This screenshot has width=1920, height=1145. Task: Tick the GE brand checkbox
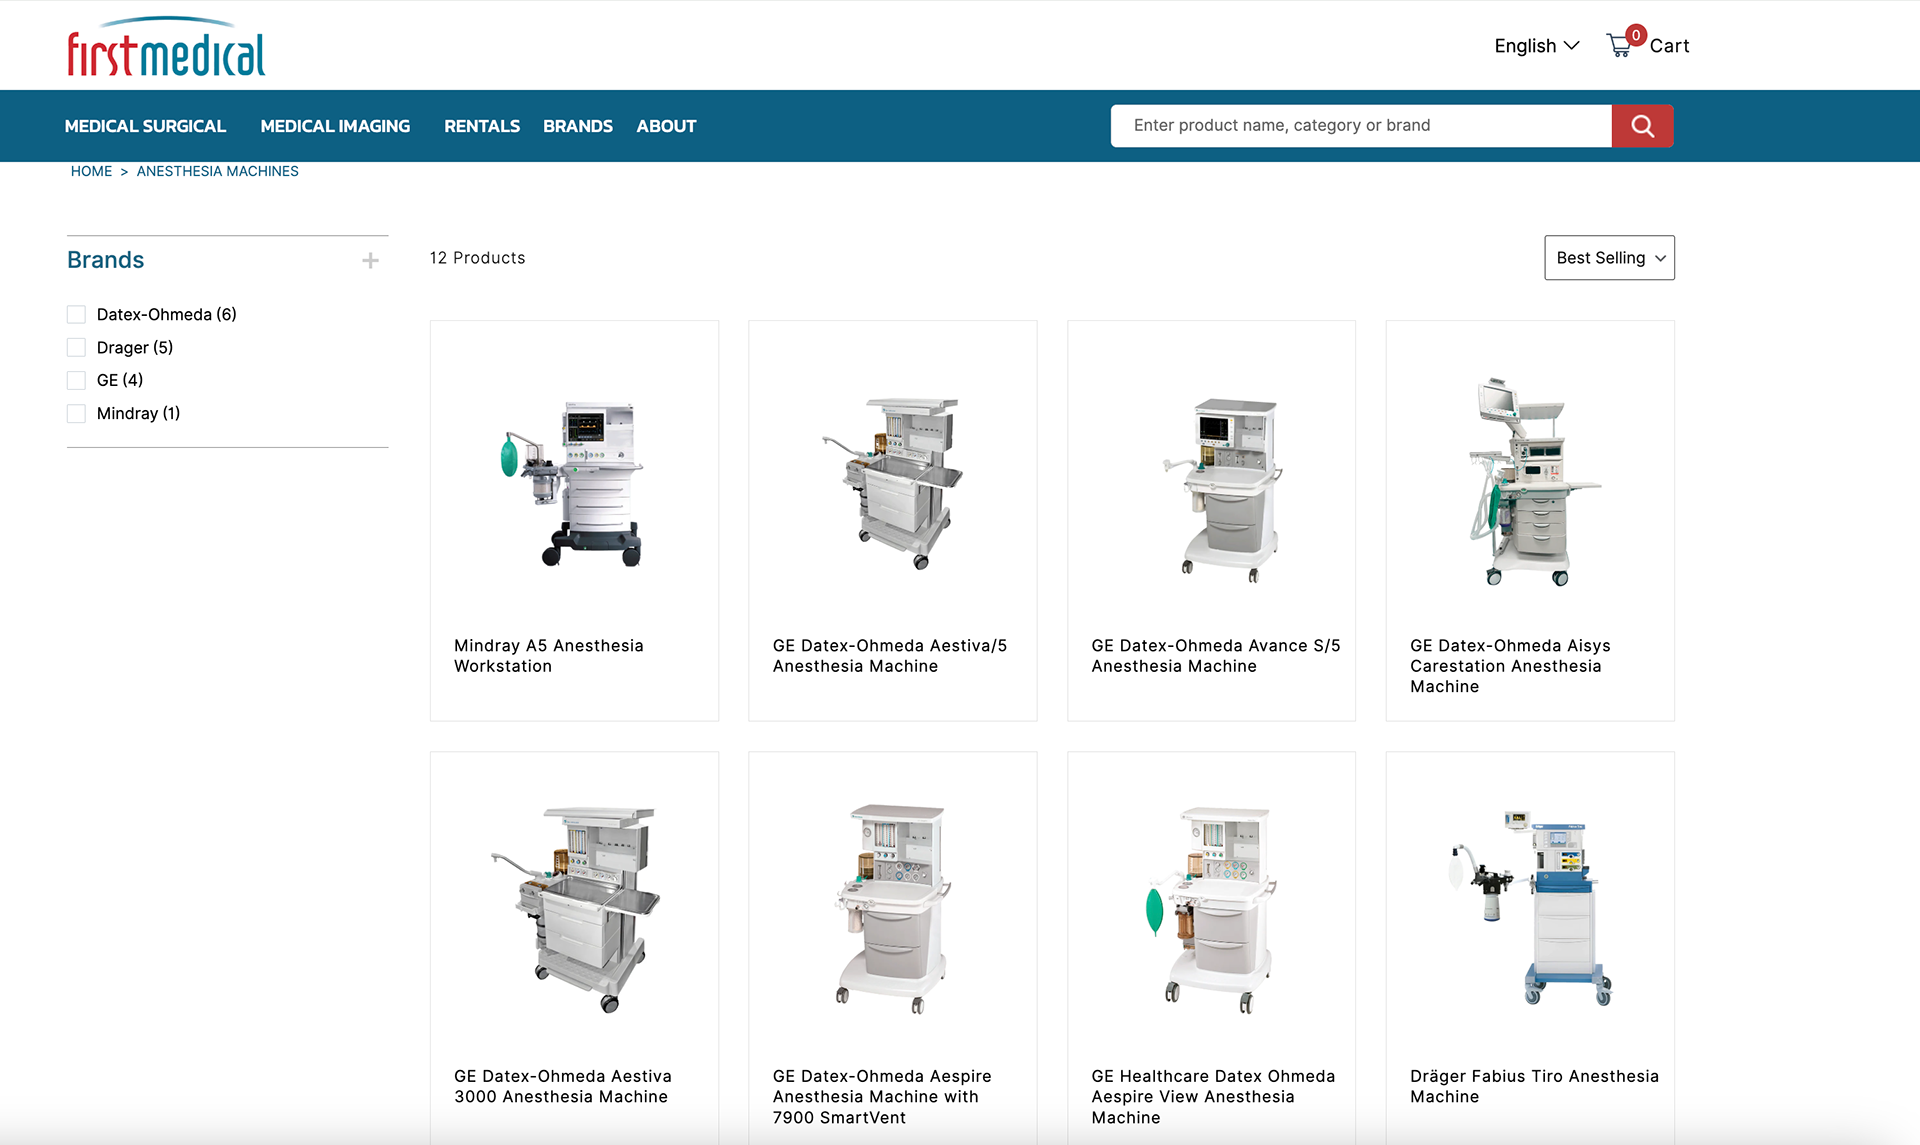[x=76, y=381]
